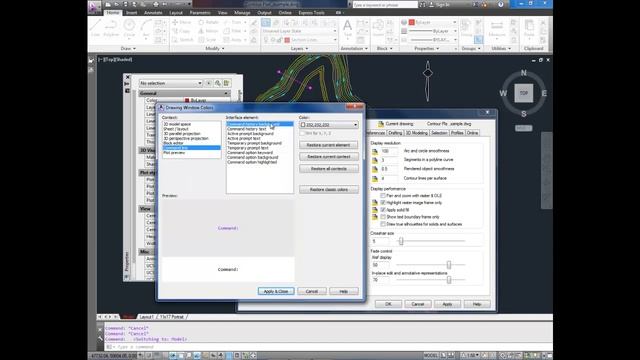The width and height of the screenshot is (640, 360).
Task: Click Restore classic colors button
Action: (x=329, y=190)
